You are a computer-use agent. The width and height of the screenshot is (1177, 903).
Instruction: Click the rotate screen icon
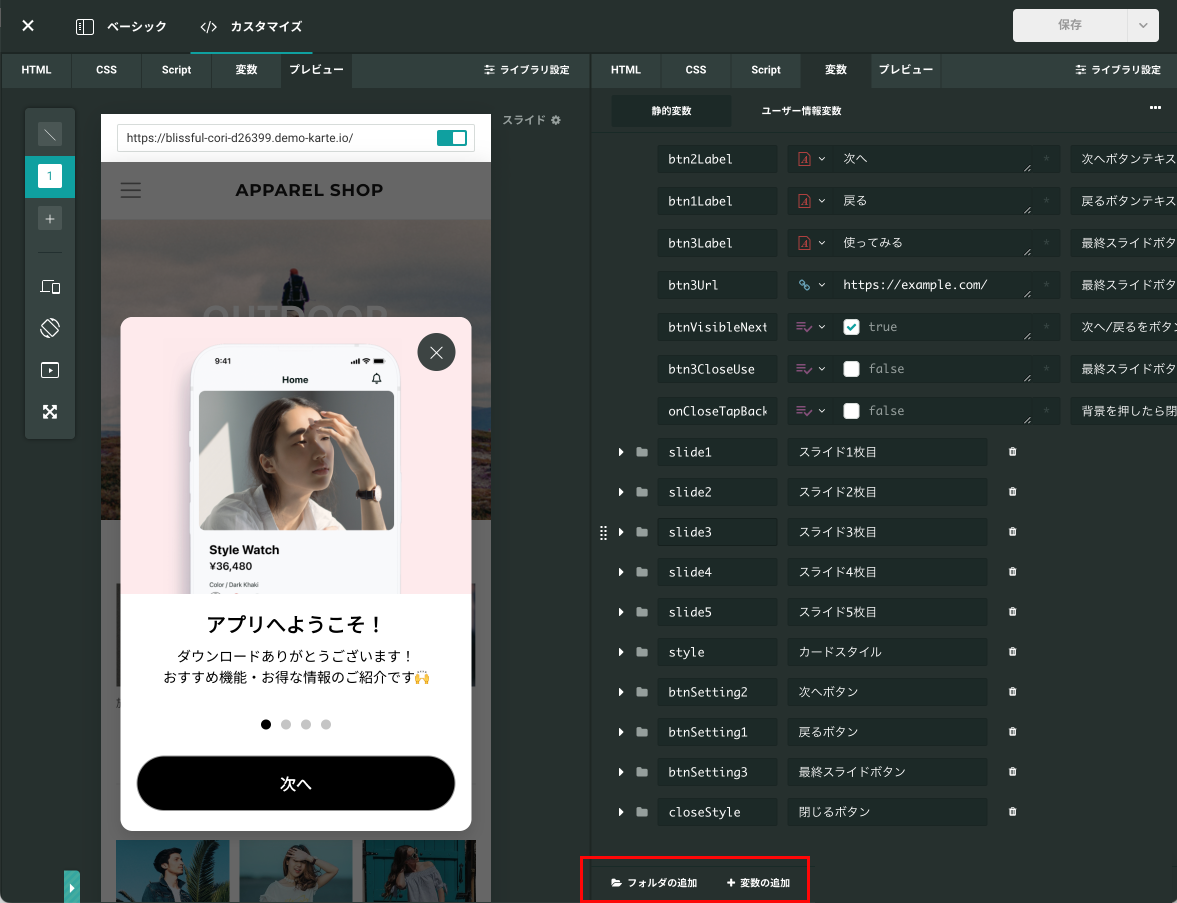(x=50, y=328)
